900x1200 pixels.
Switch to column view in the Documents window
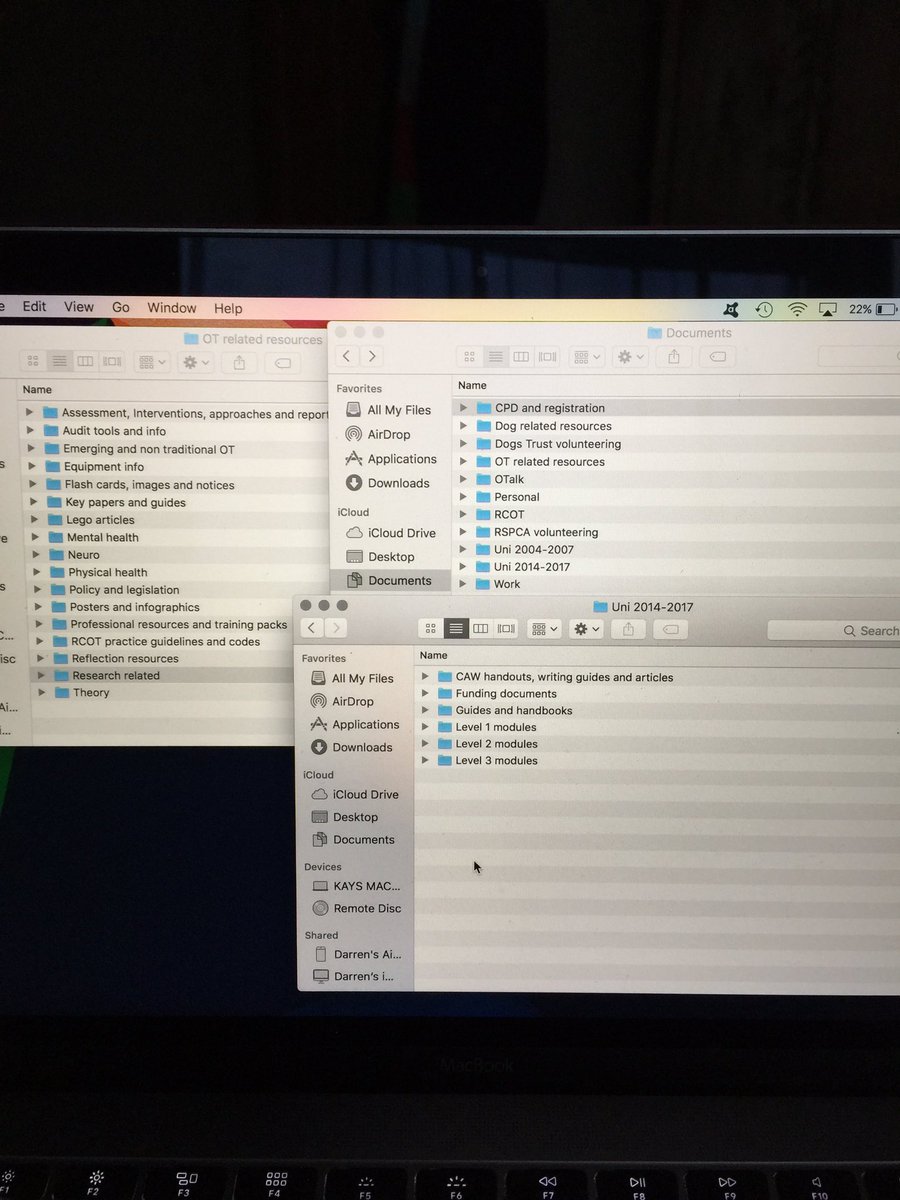point(522,357)
